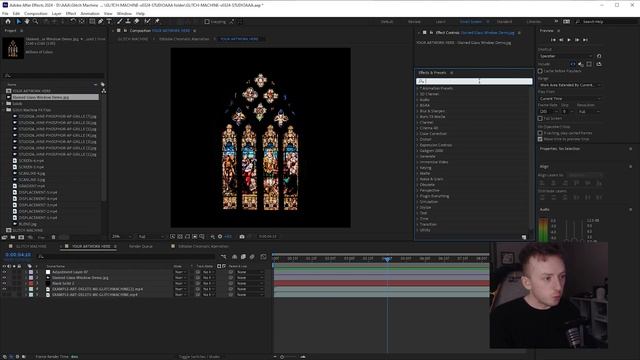
Task: Jump to last frame in Preview panel
Action: coord(585,40)
